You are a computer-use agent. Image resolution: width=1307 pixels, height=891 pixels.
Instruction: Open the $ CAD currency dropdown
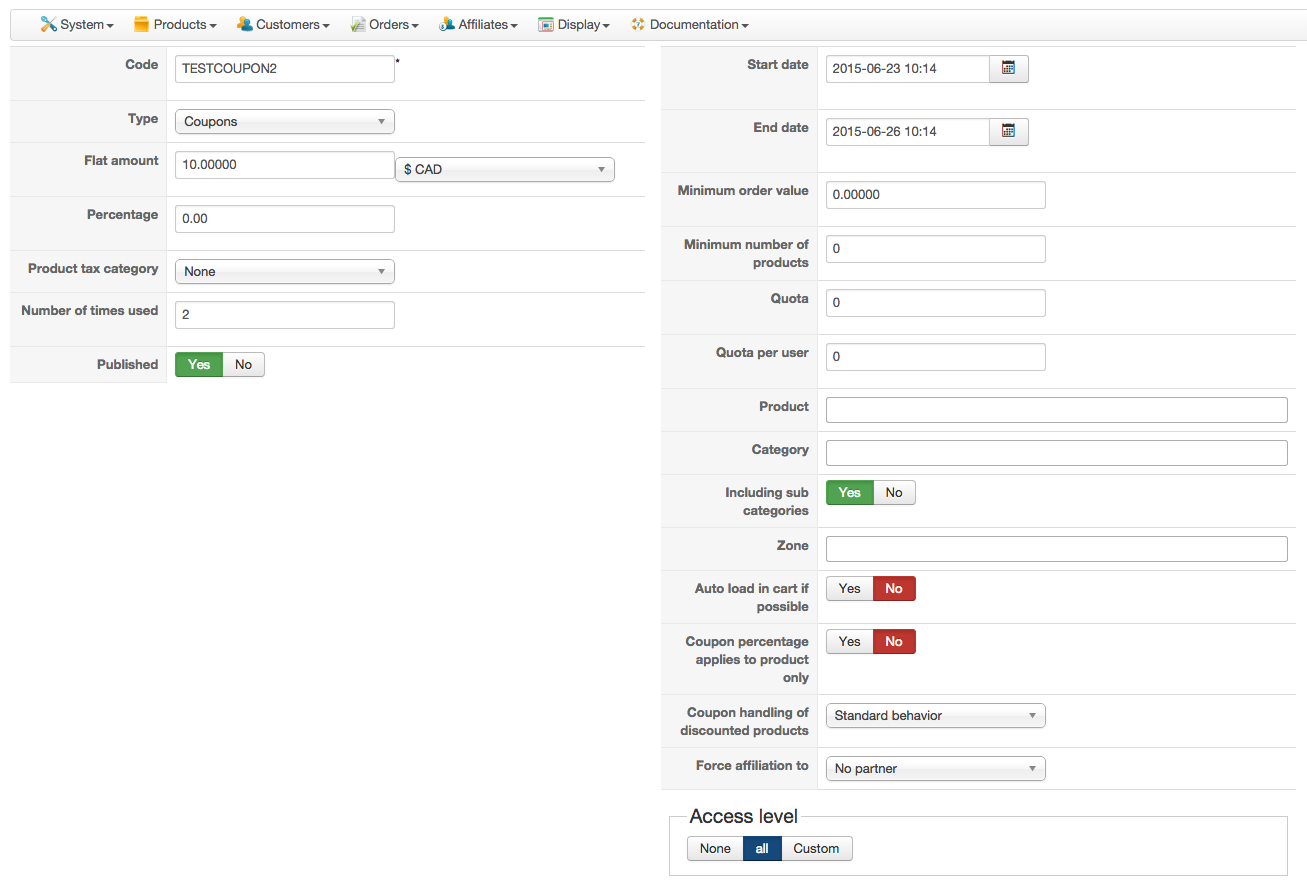click(x=505, y=170)
